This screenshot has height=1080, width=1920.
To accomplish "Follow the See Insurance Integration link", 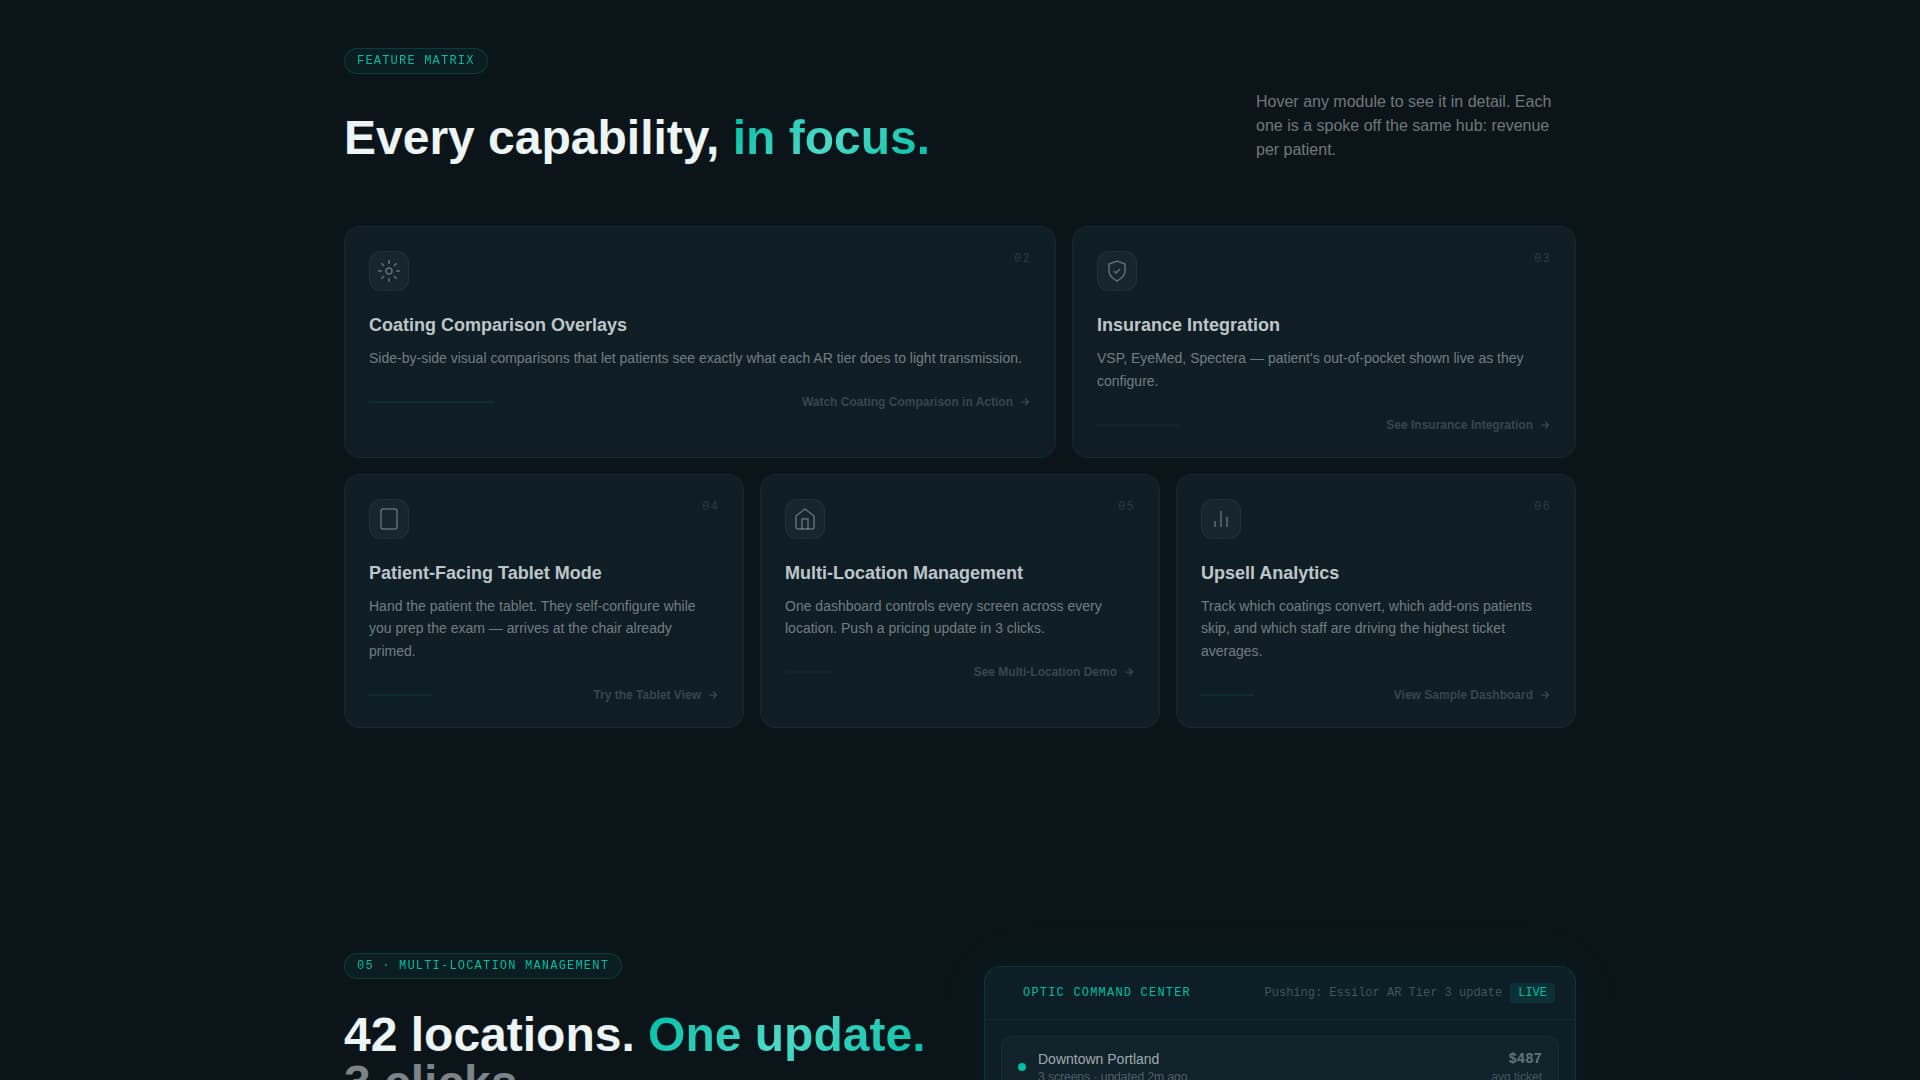I will click(1467, 425).
